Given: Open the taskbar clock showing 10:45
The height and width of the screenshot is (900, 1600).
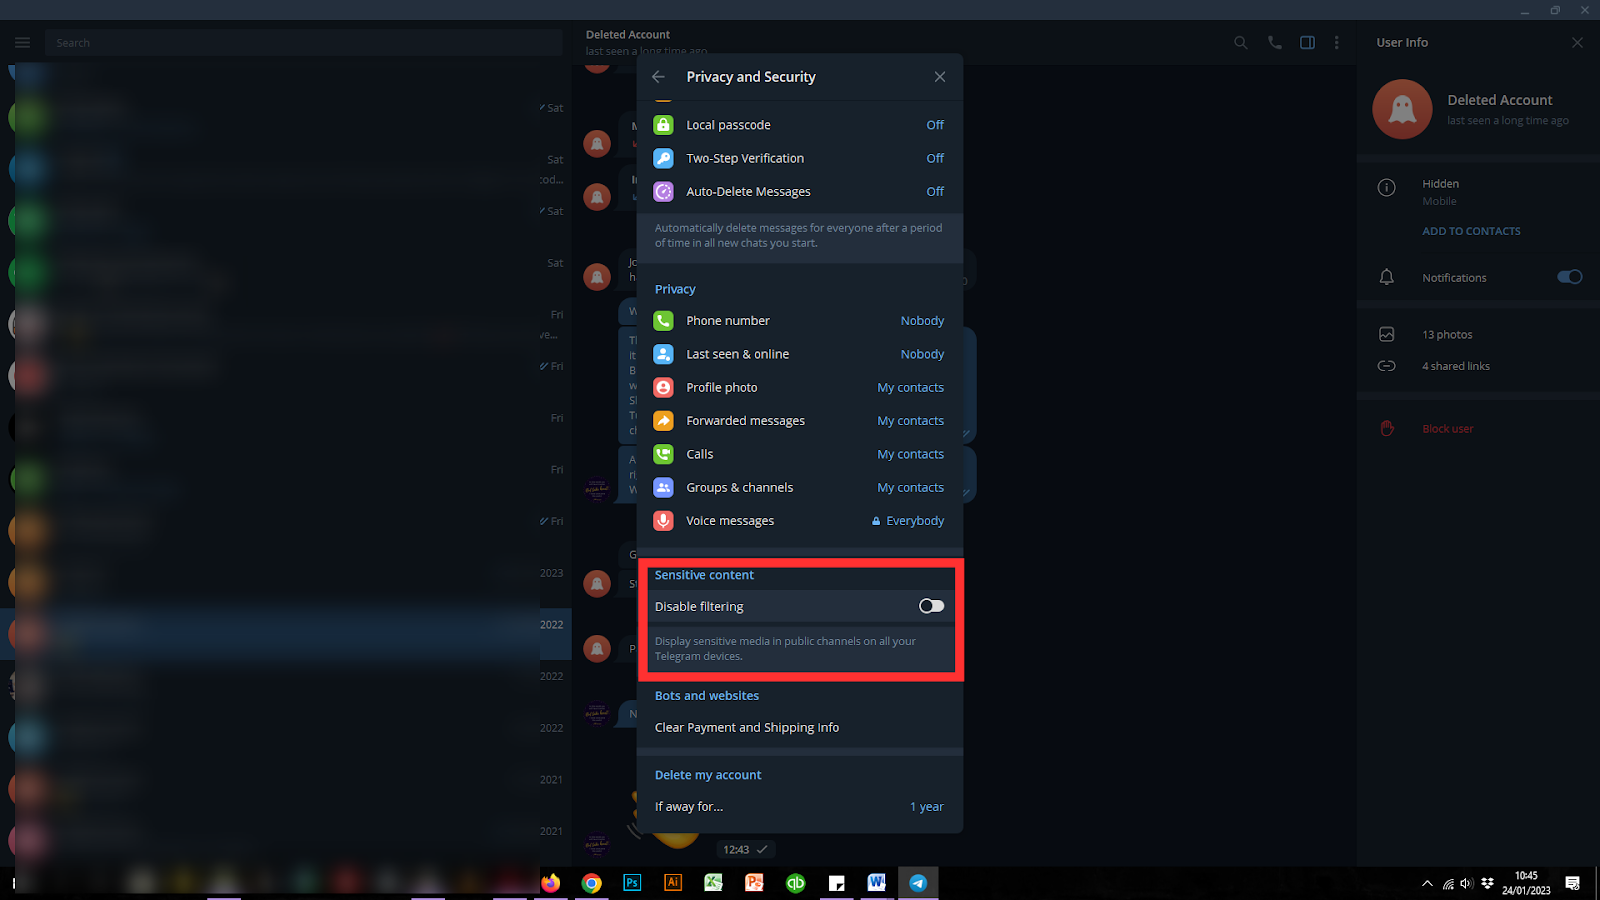Looking at the screenshot, I should point(1526,883).
